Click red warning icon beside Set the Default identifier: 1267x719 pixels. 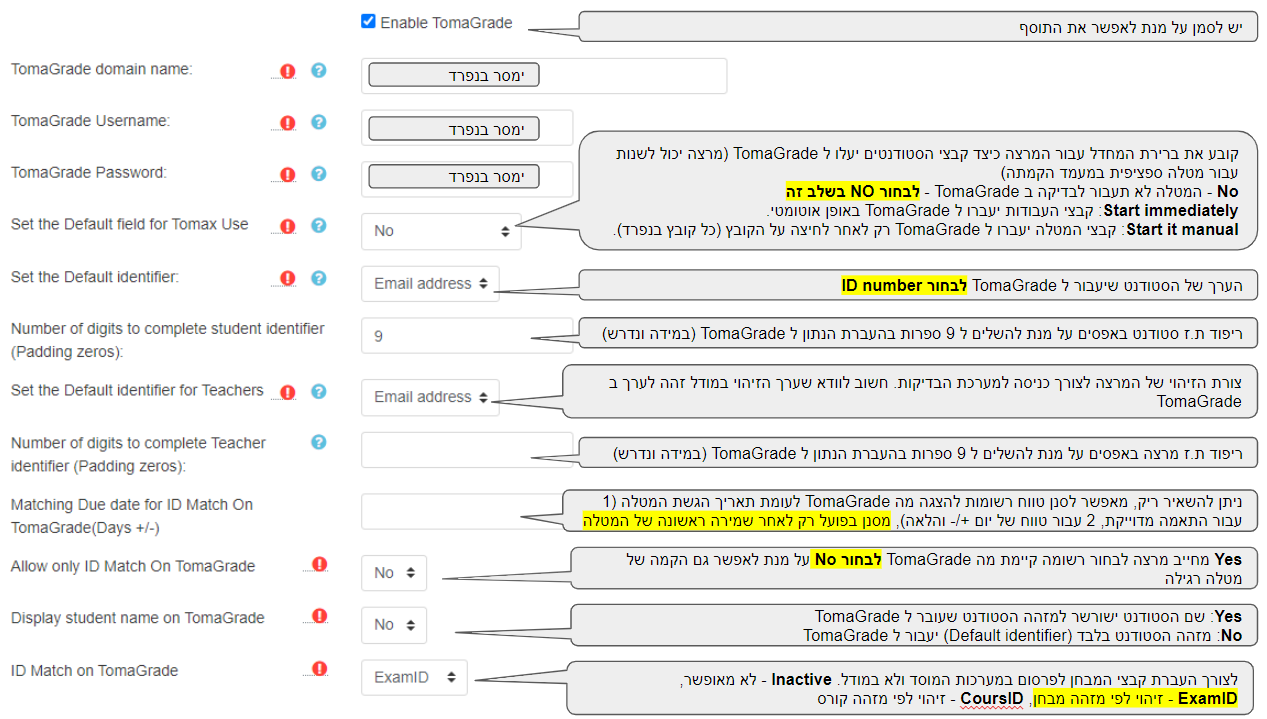[x=288, y=279]
